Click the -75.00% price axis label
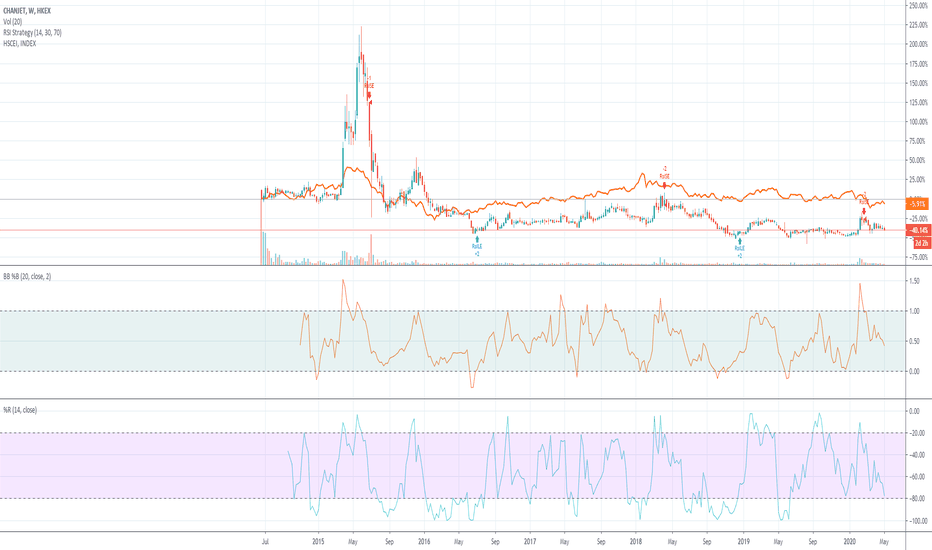This screenshot has height=550, width=932. (918, 257)
